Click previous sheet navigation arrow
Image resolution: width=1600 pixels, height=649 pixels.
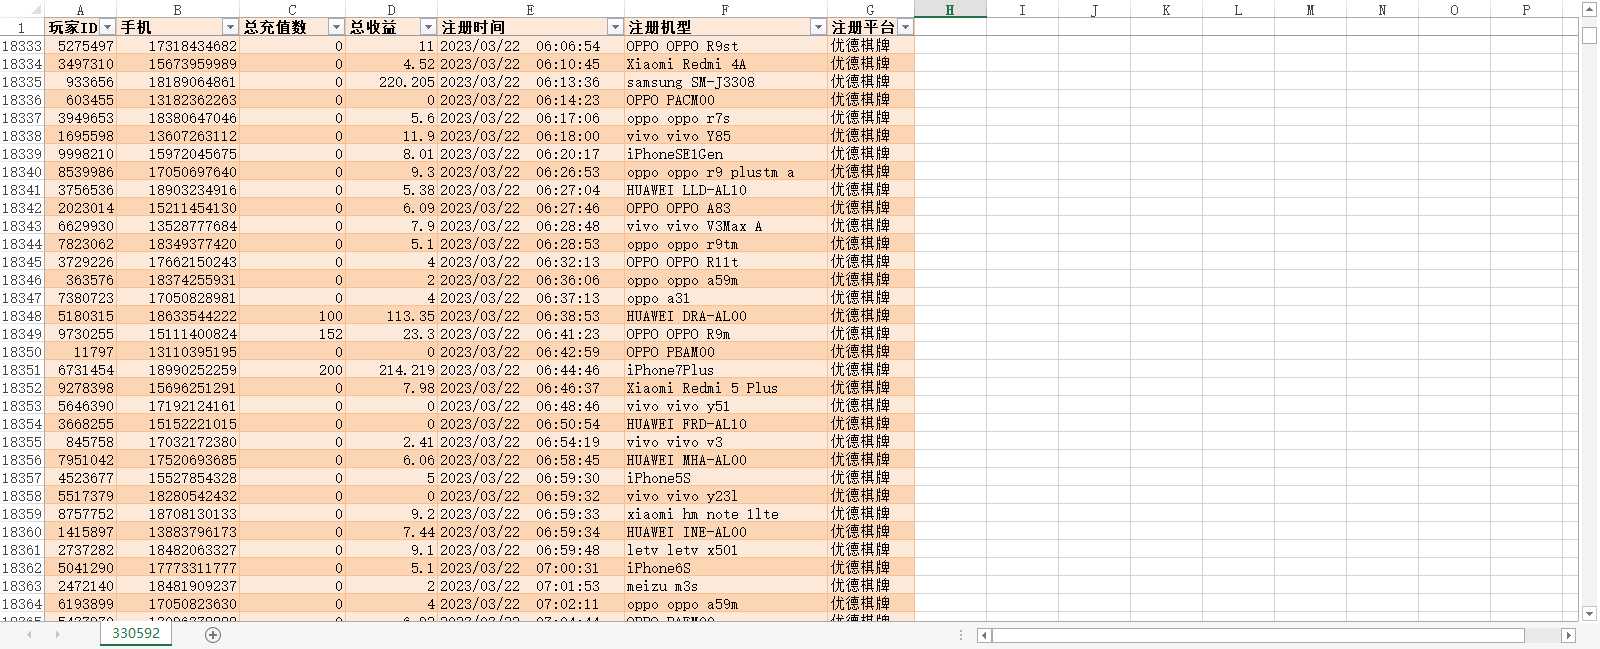point(29,635)
